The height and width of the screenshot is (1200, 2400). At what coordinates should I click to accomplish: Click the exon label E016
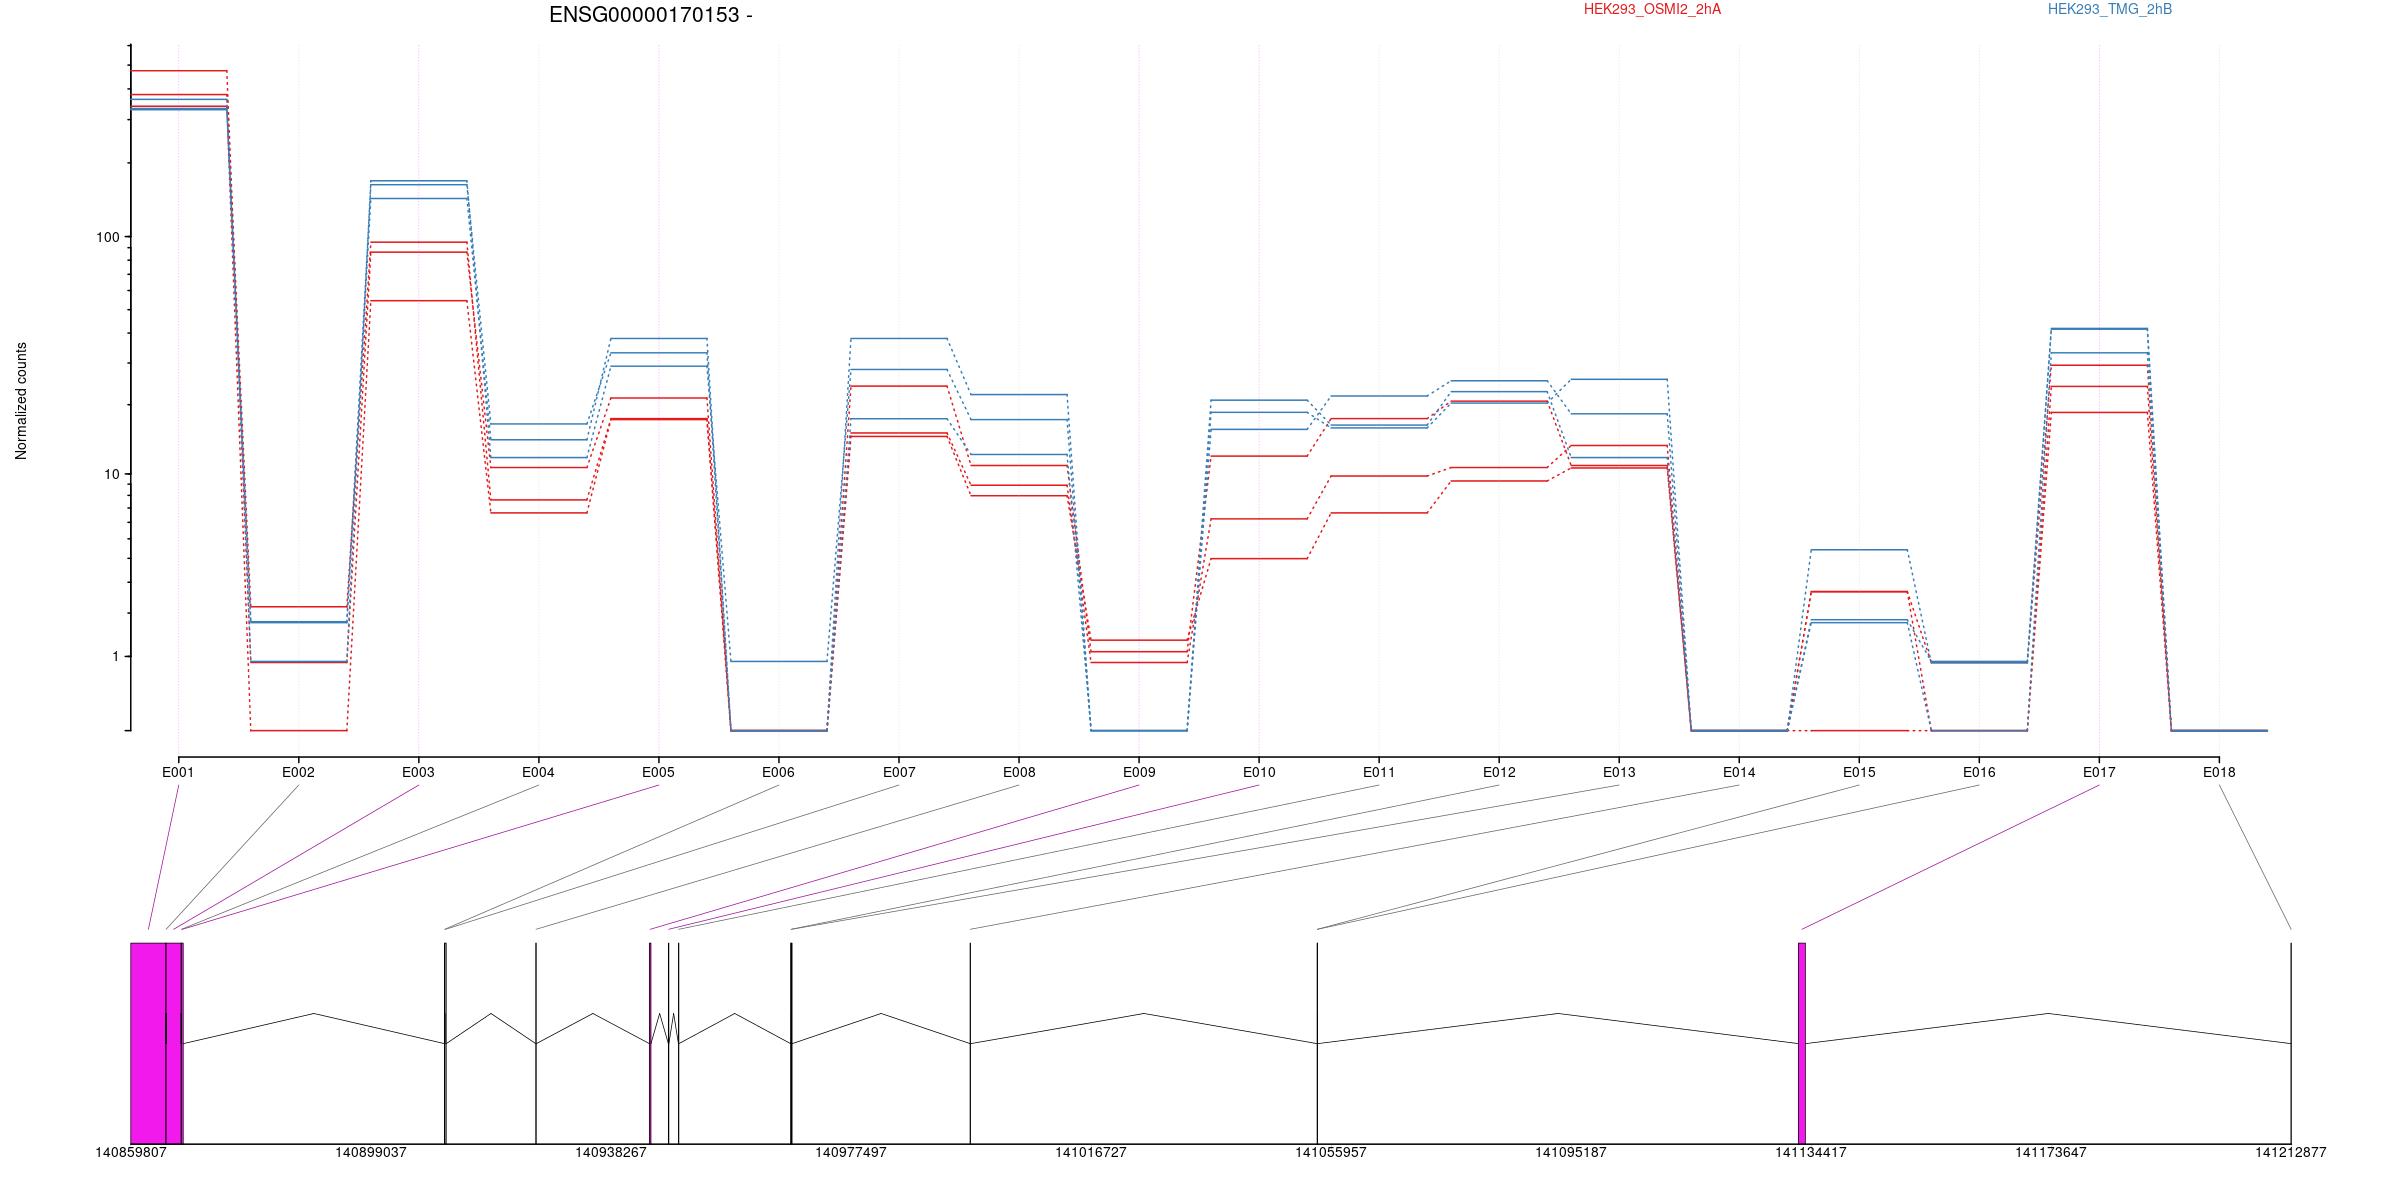coord(1979,772)
